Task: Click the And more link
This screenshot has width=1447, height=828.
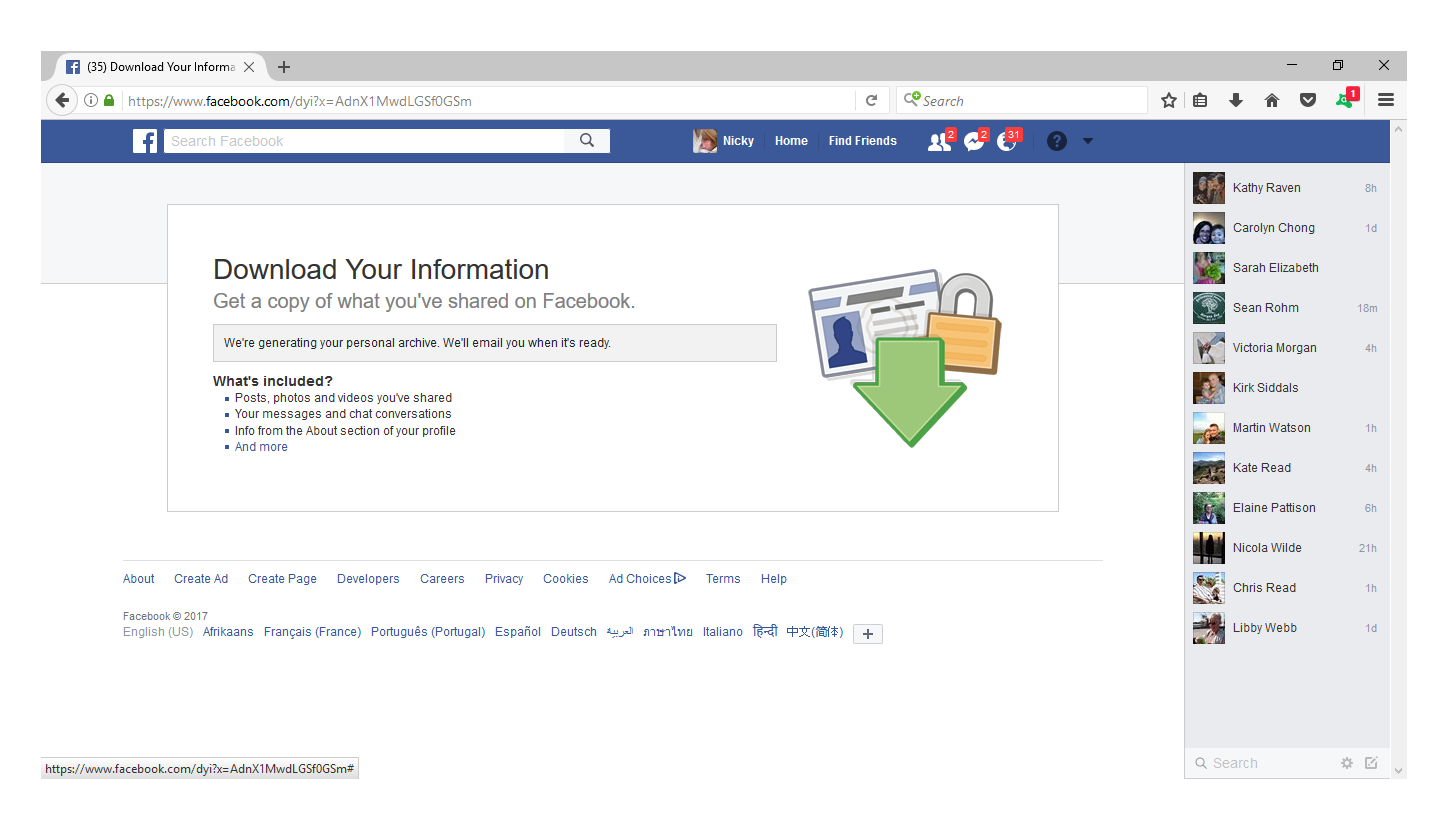Action: (x=261, y=447)
